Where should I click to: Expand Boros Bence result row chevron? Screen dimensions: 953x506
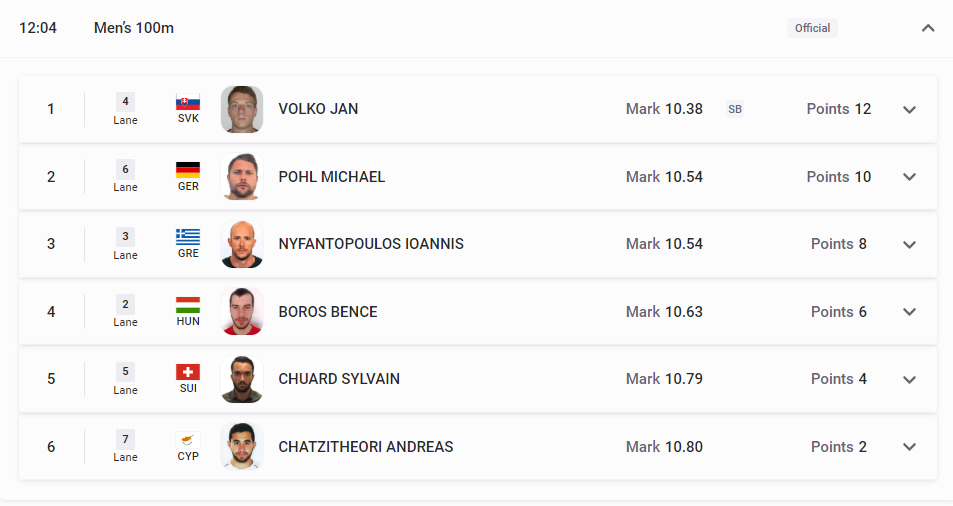909,312
